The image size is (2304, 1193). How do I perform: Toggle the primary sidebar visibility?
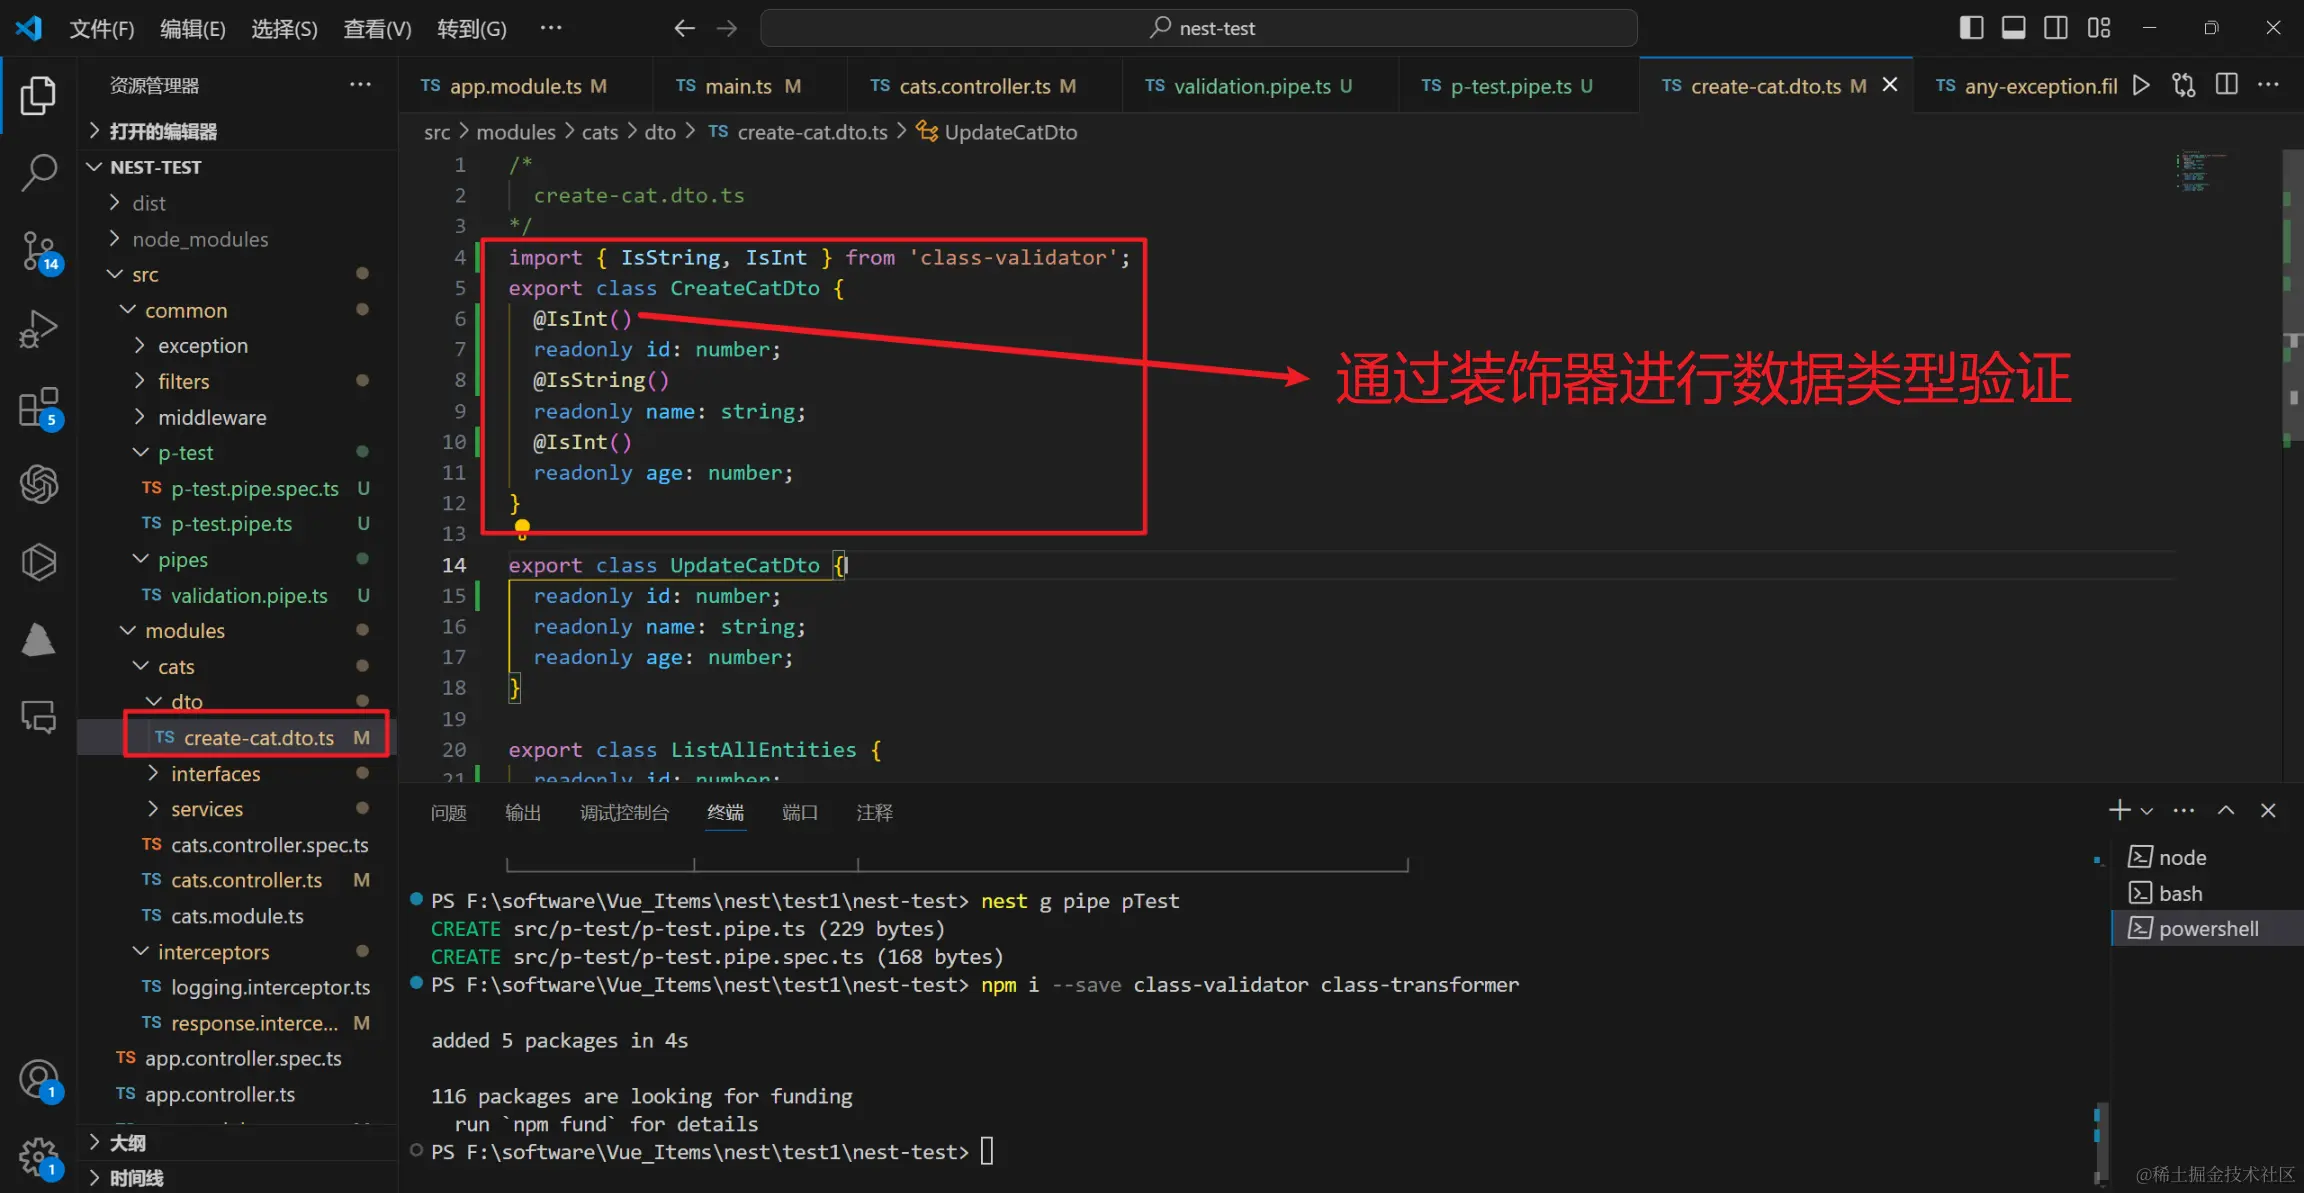pyautogui.click(x=1970, y=27)
